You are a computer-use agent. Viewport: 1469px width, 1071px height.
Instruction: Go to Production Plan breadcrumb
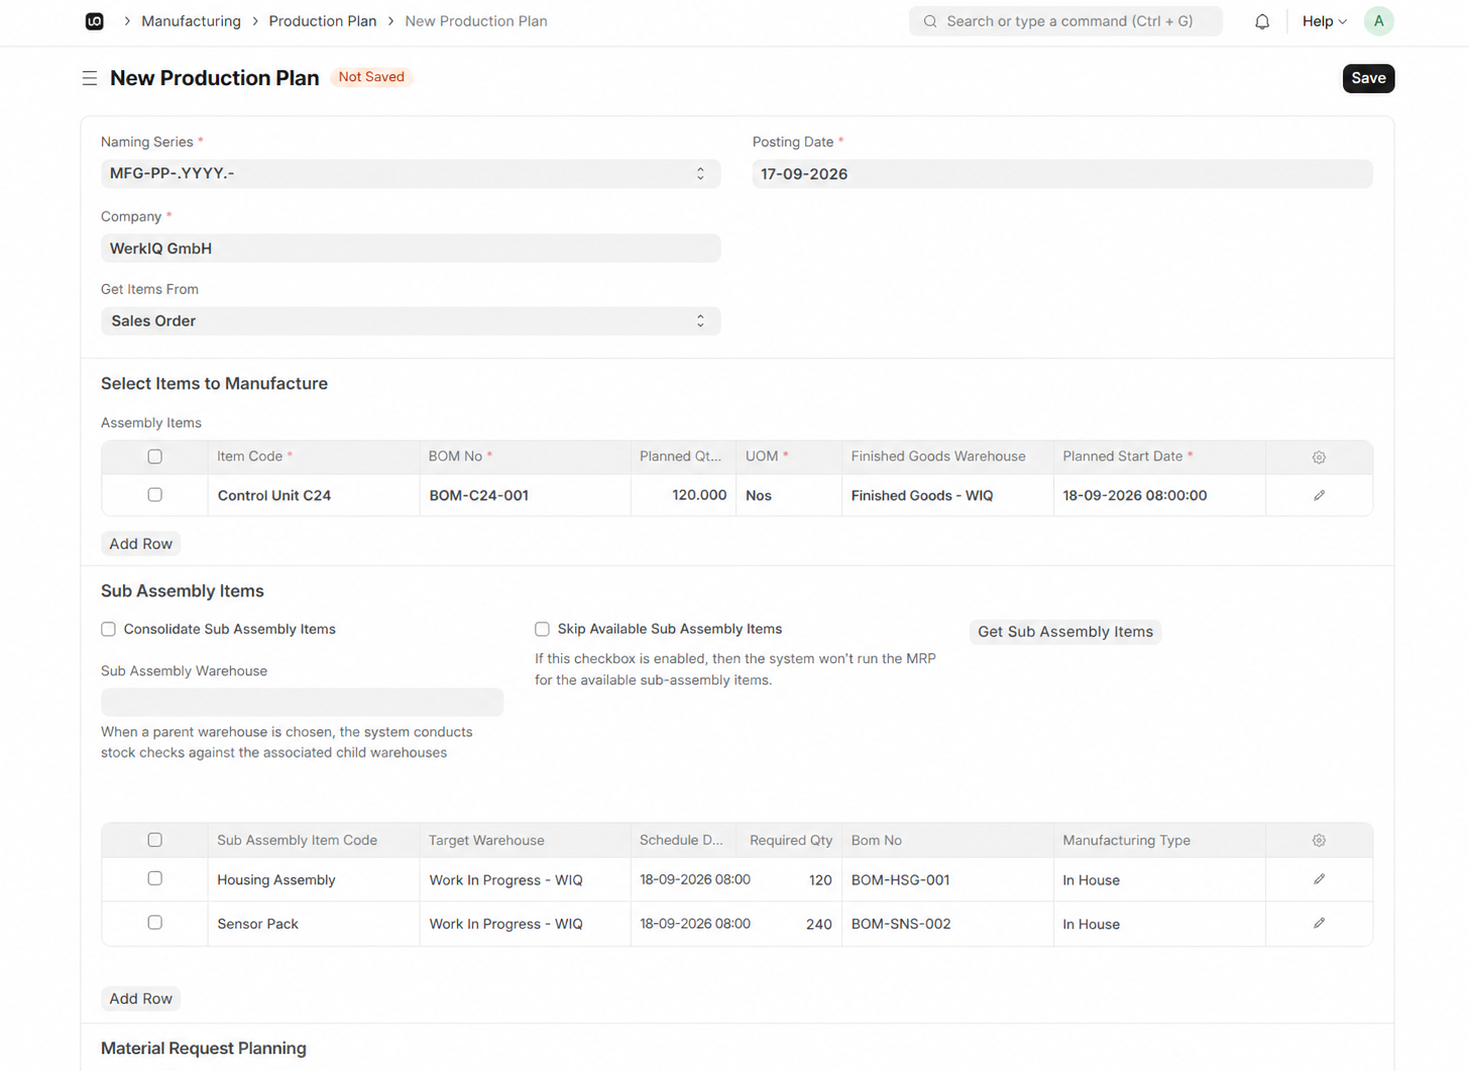322,21
